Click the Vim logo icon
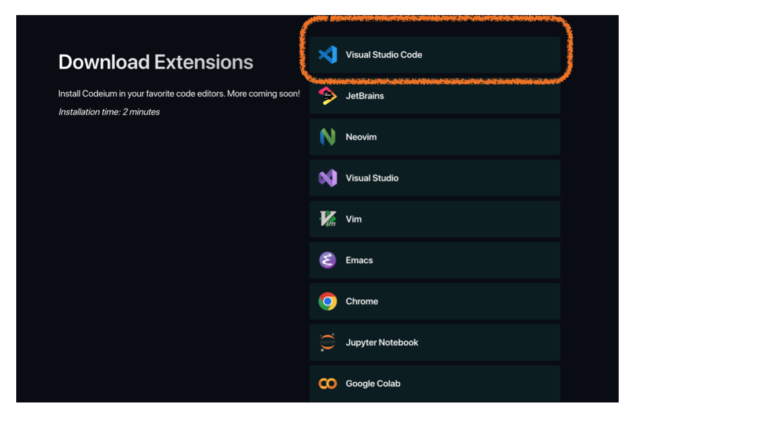 point(327,219)
